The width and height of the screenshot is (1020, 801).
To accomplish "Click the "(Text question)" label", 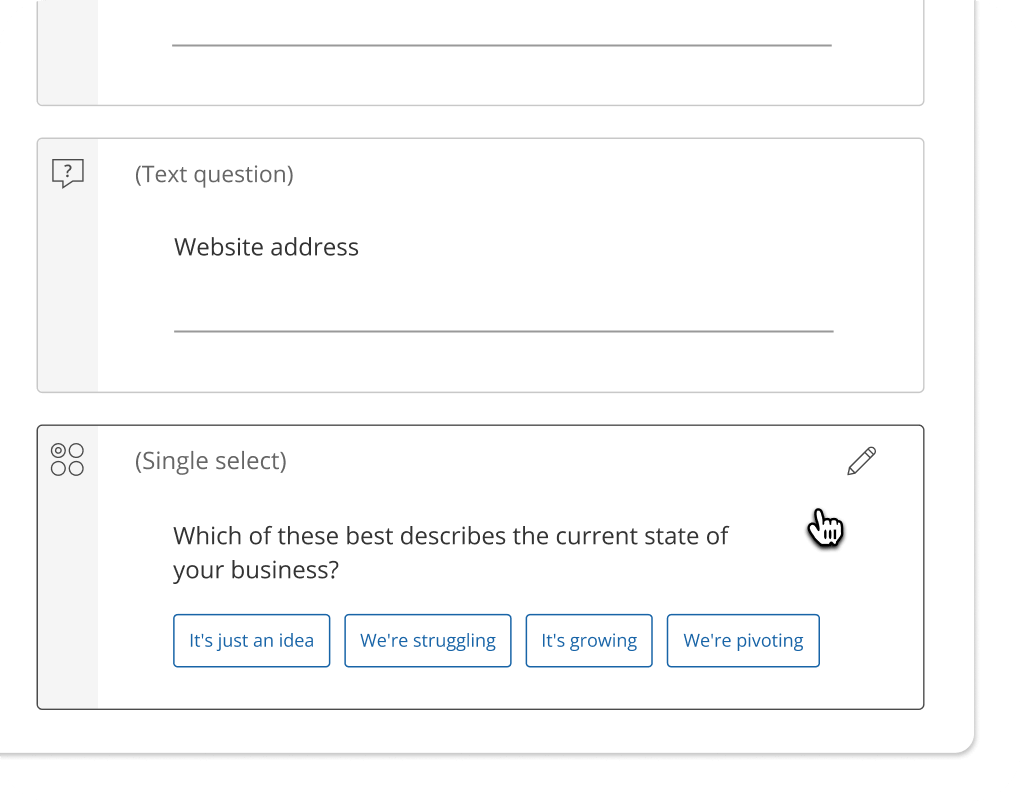I will pyautogui.click(x=214, y=174).
